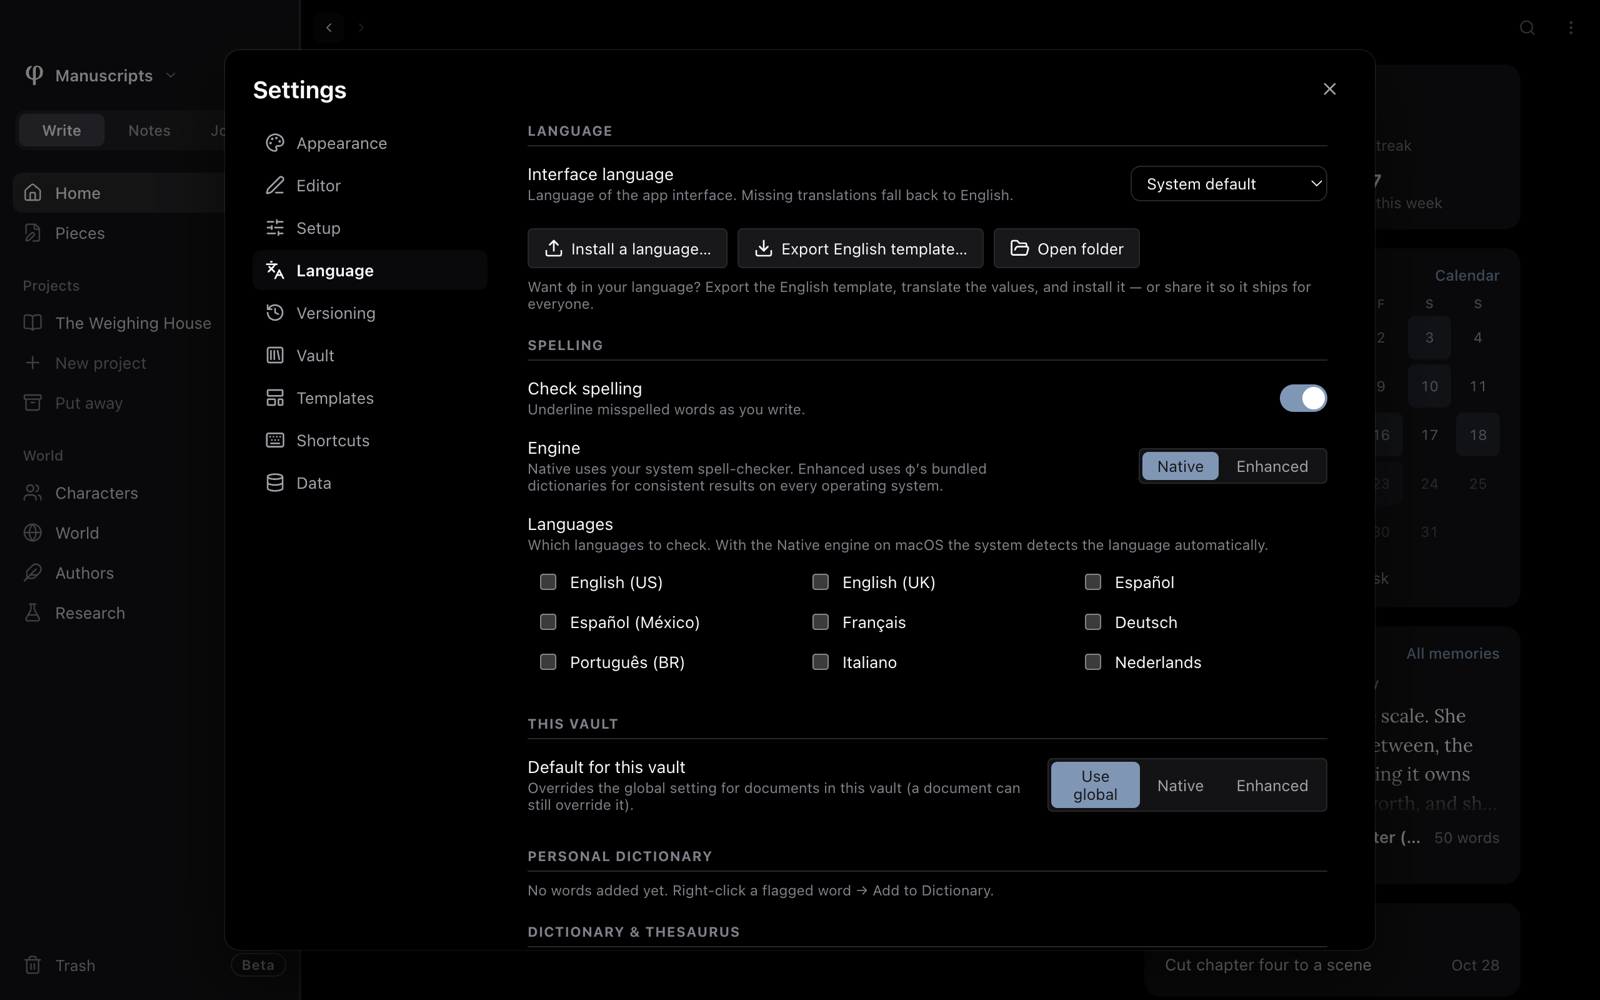Enable English (UK) spell-check language
The height and width of the screenshot is (1000, 1600).
820,582
